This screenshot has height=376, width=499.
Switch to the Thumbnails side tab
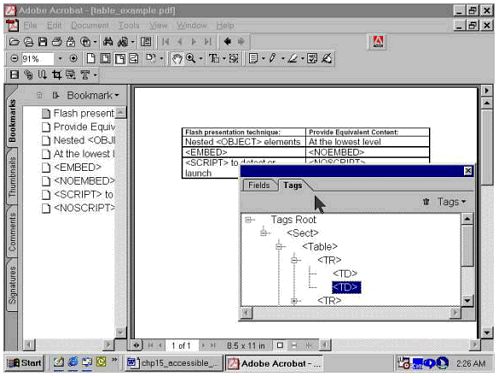click(x=12, y=177)
